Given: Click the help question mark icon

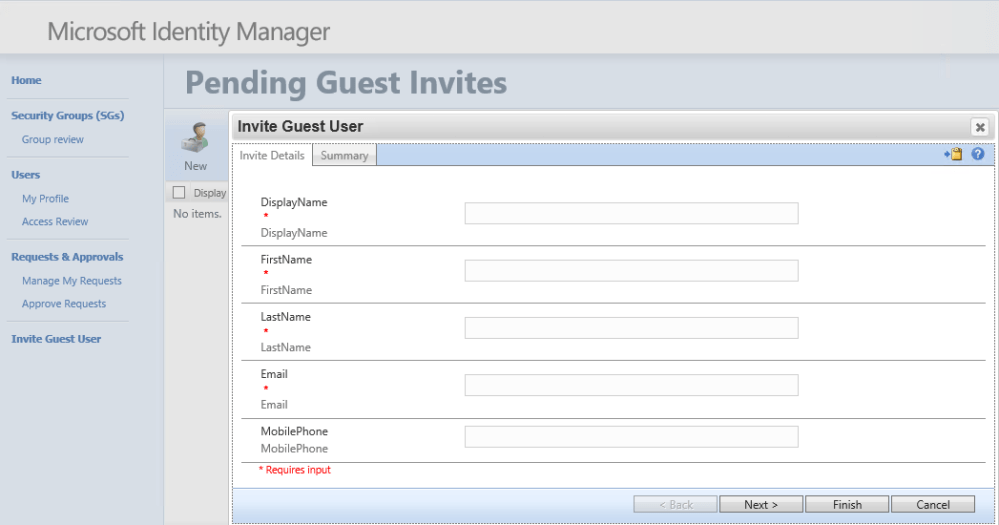Looking at the screenshot, I should [978, 154].
